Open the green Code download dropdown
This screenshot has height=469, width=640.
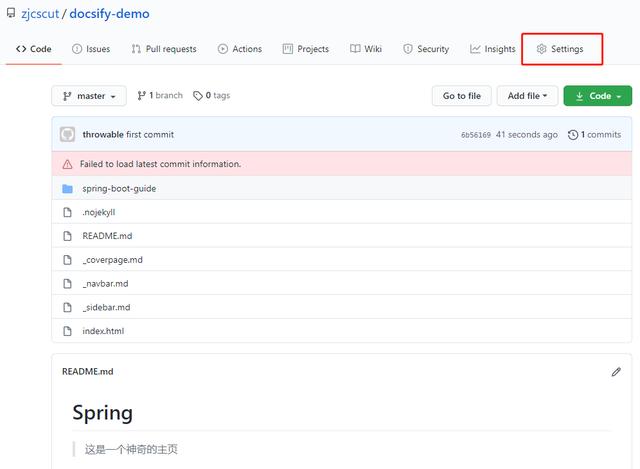pos(598,96)
